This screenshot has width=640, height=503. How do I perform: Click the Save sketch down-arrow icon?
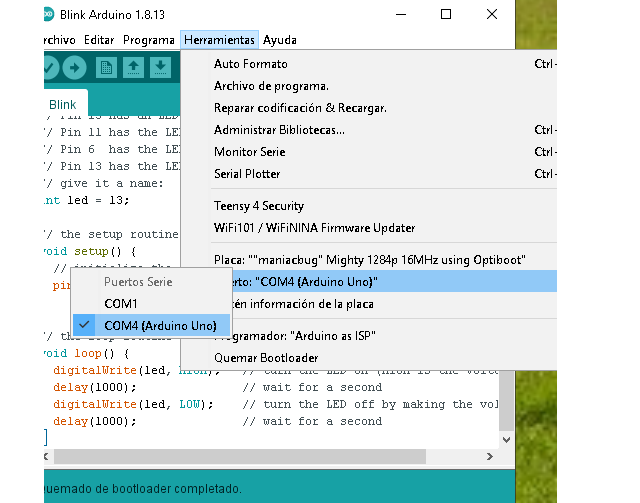click(159, 67)
